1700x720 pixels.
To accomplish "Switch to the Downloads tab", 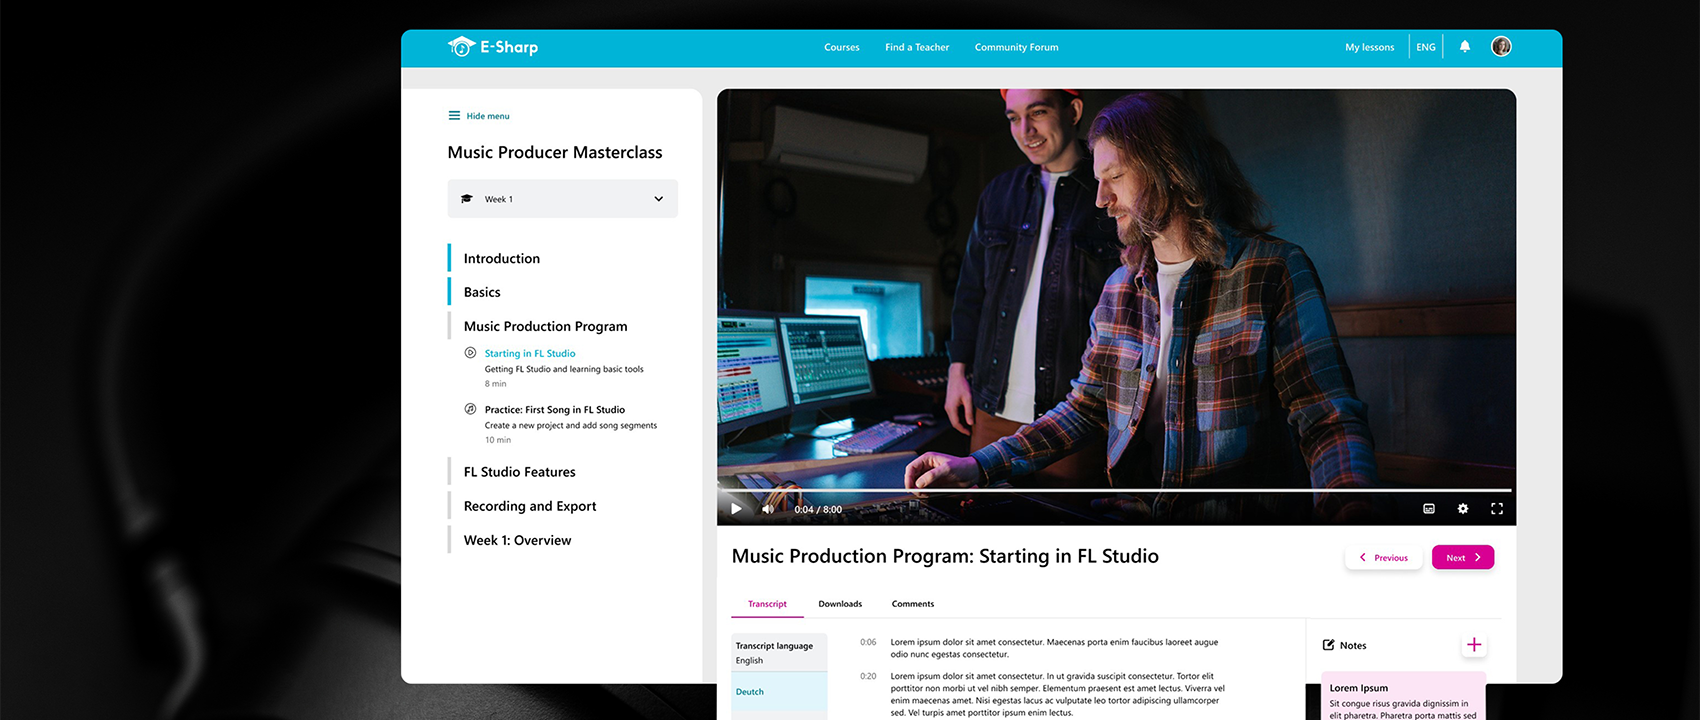I will tap(840, 604).
